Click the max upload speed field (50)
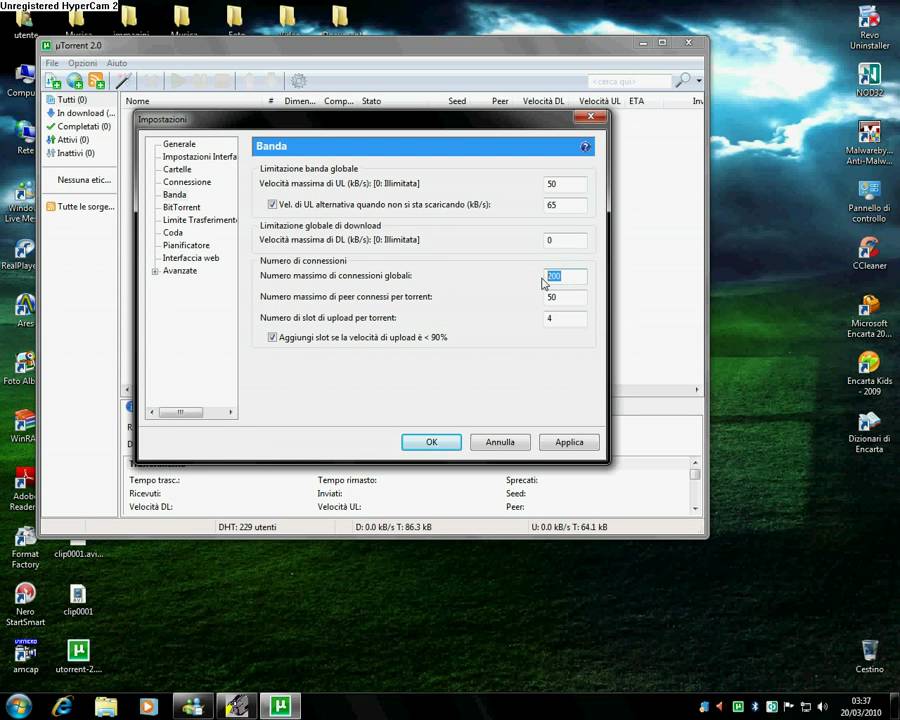 click(565, 184)
